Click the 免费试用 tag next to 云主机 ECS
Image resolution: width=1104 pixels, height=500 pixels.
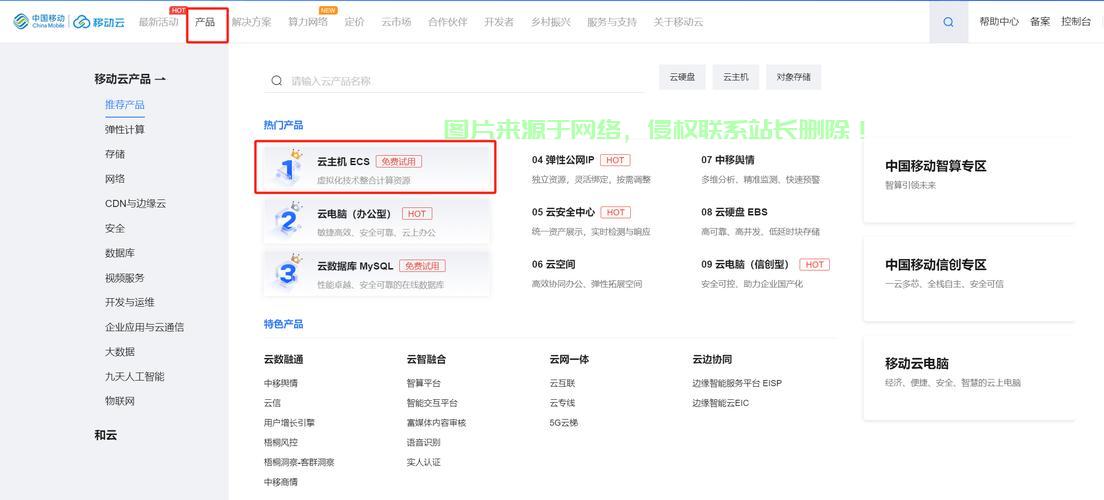399,161
